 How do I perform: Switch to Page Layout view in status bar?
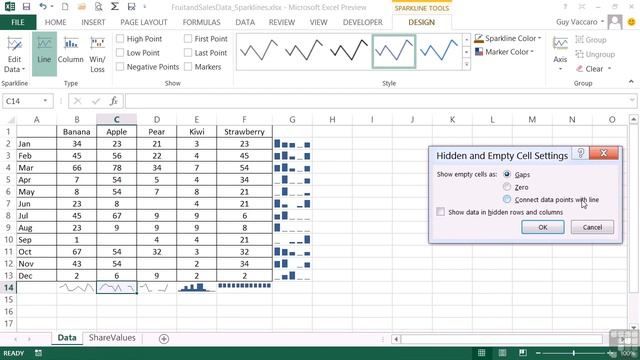pos(502,353)
